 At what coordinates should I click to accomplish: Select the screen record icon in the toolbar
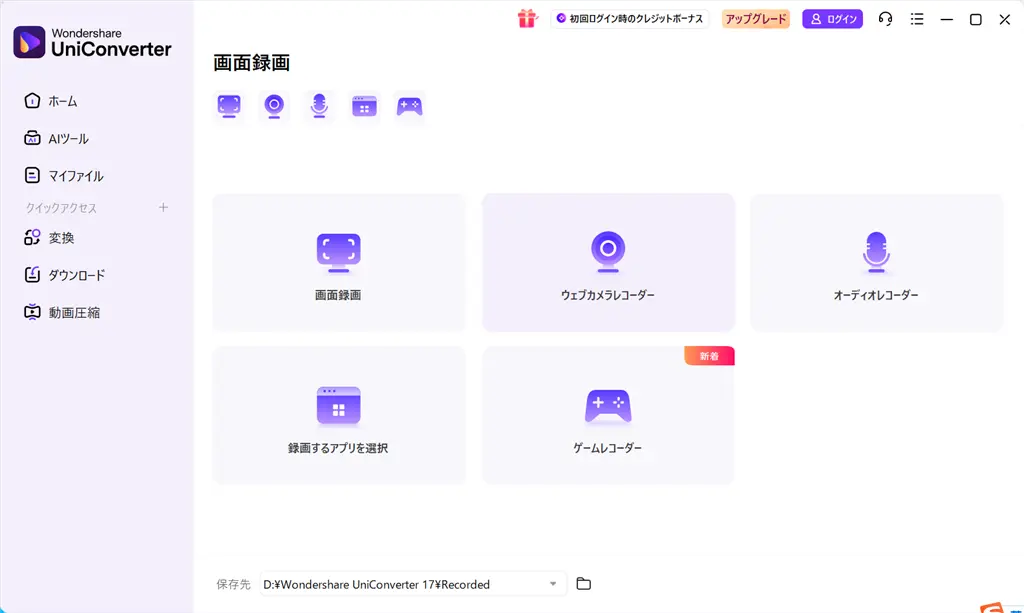pos(228,104)
